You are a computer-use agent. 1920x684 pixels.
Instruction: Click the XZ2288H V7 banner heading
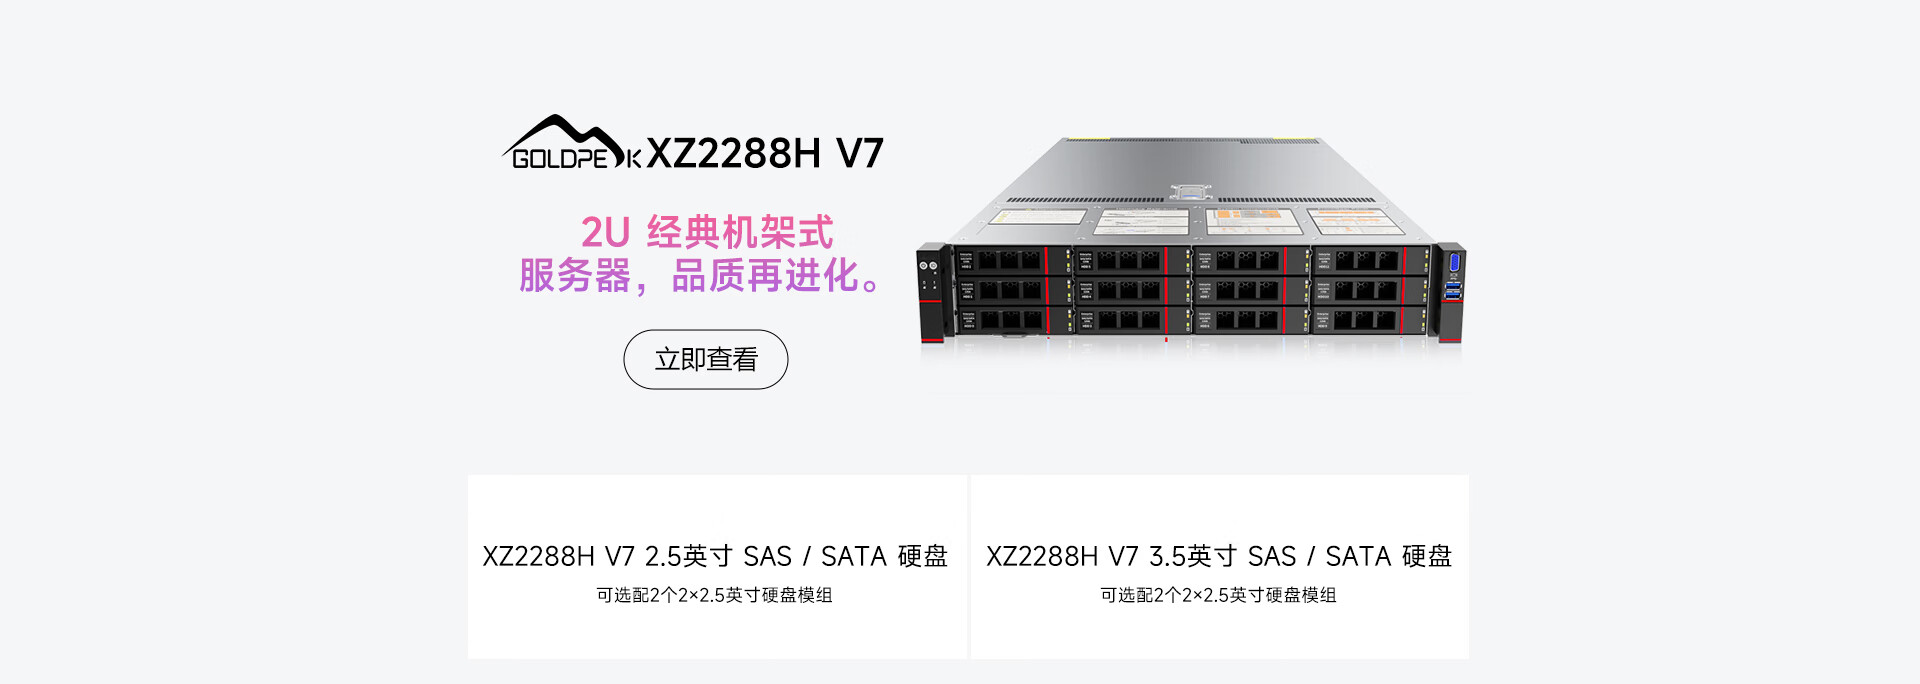tap(765, 153)
